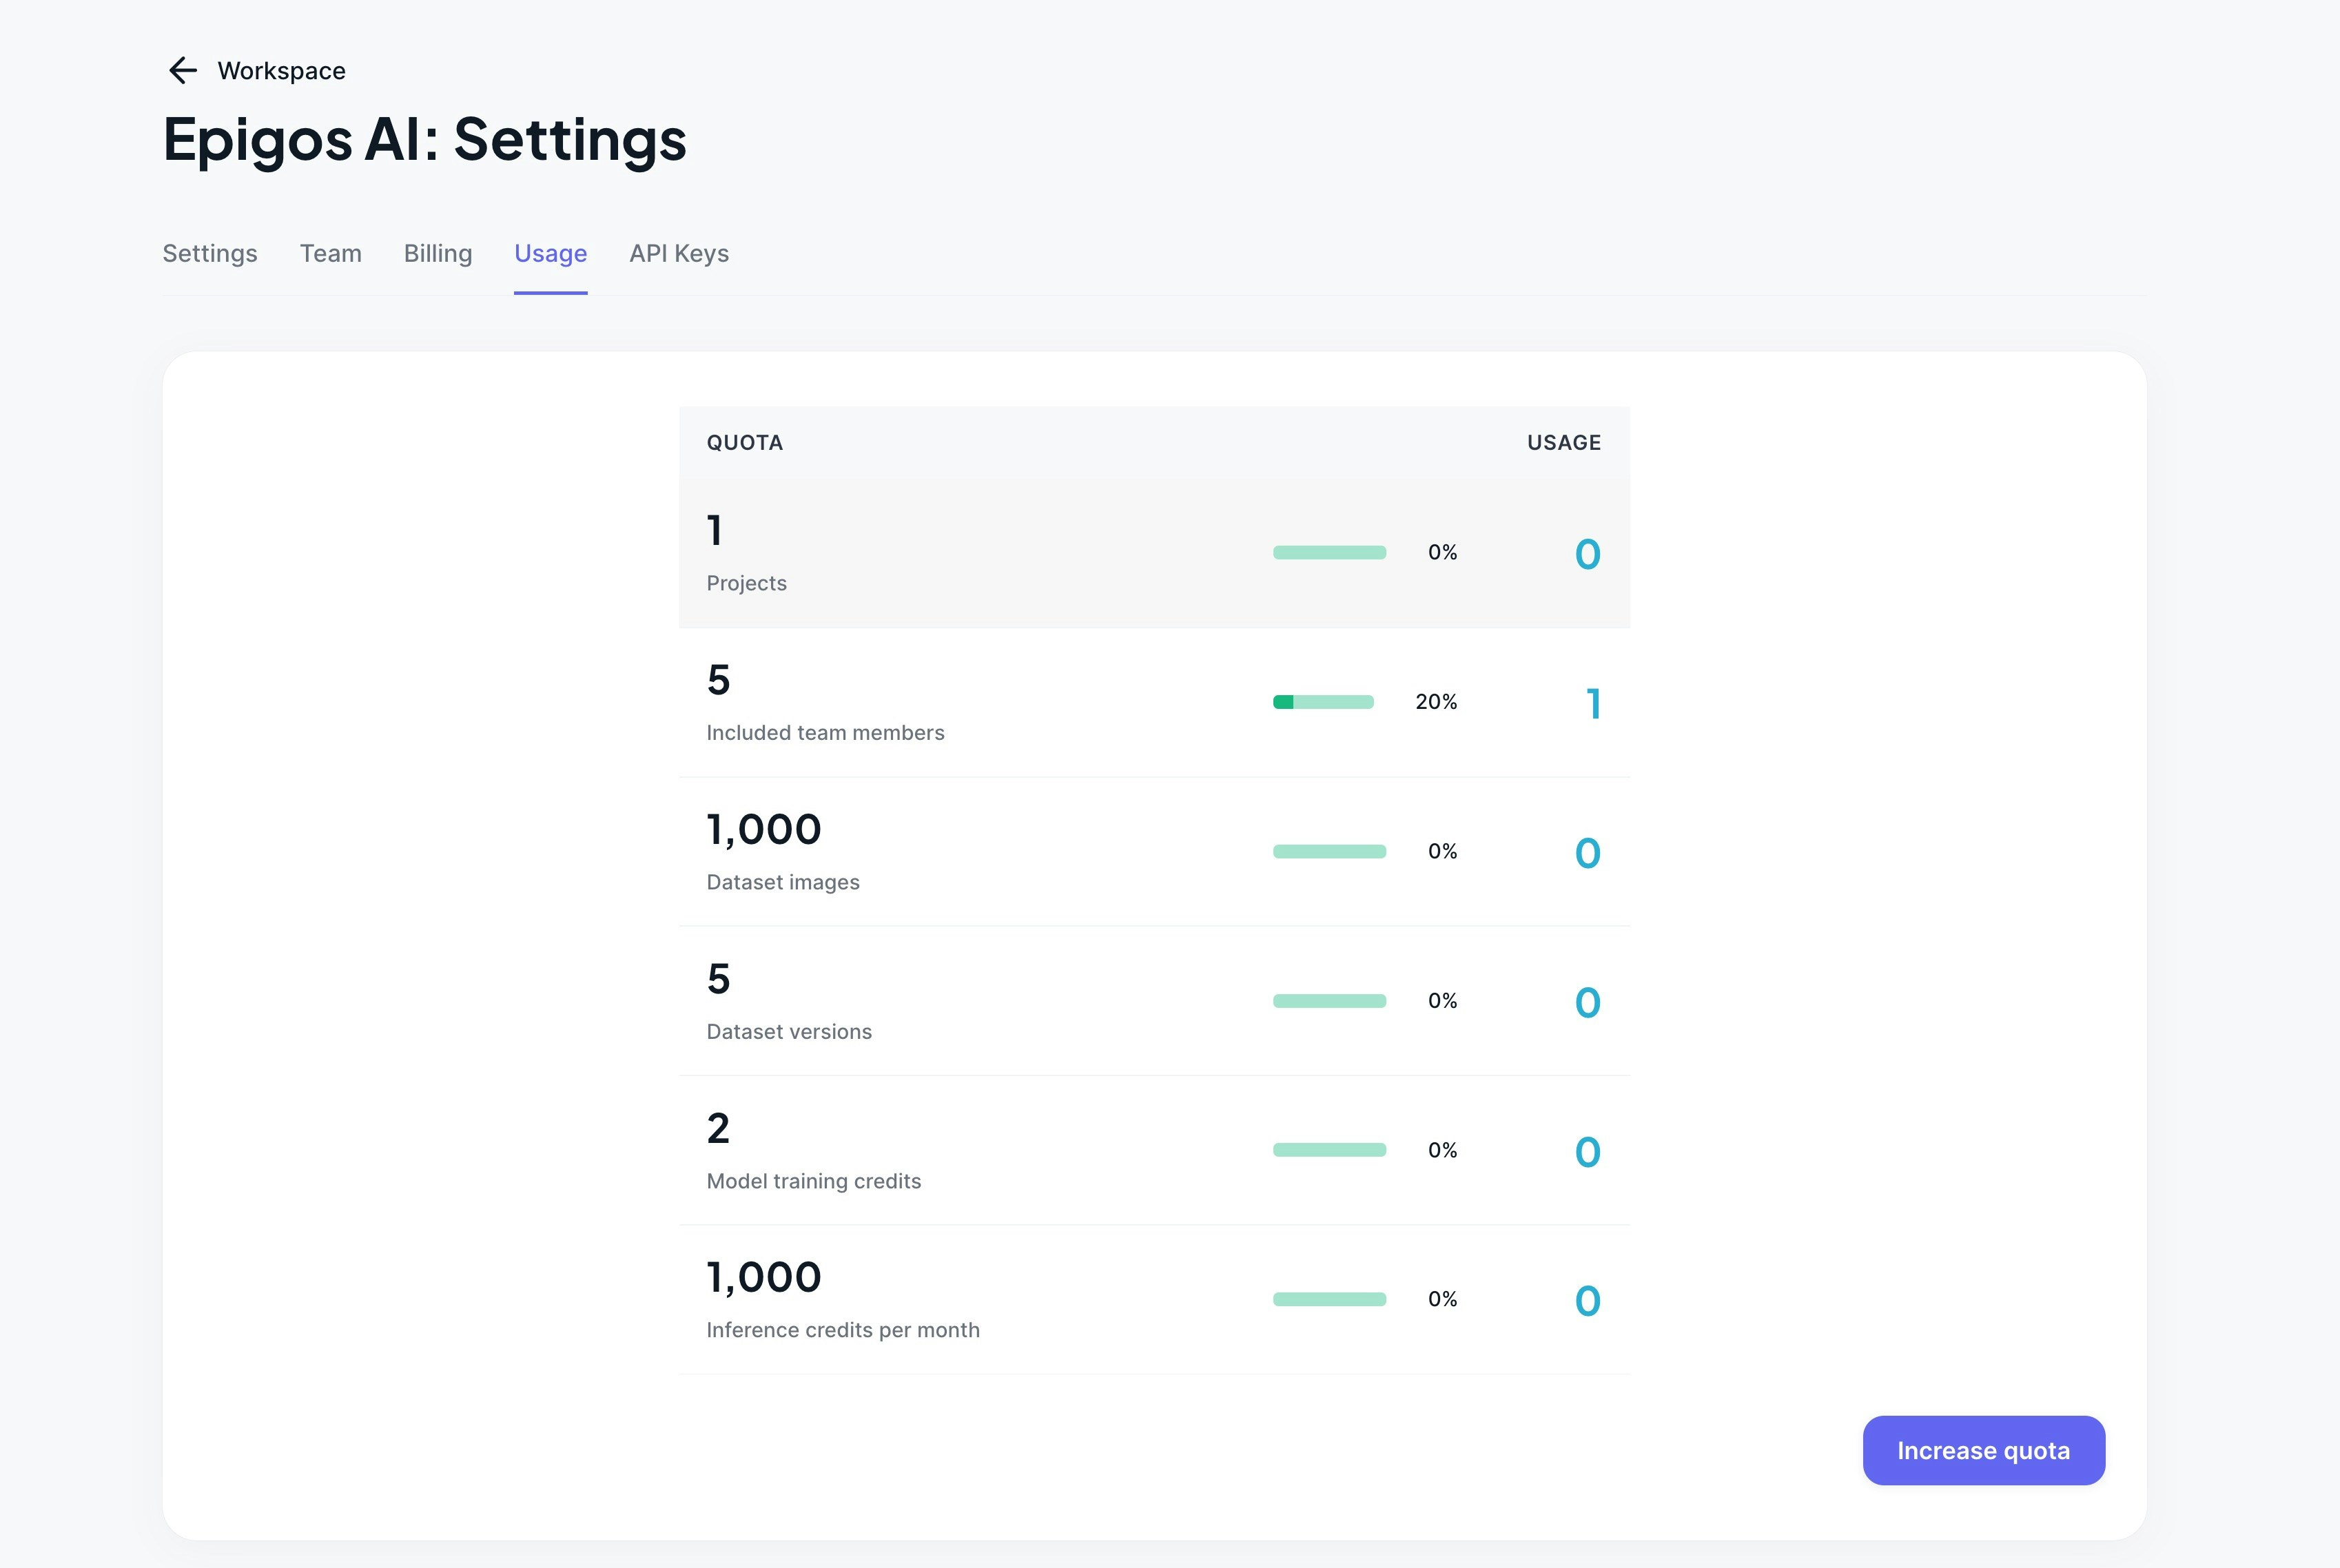Click the back arrow icon
This screenshot has height=1568, width=2340.
coord(182,70)
